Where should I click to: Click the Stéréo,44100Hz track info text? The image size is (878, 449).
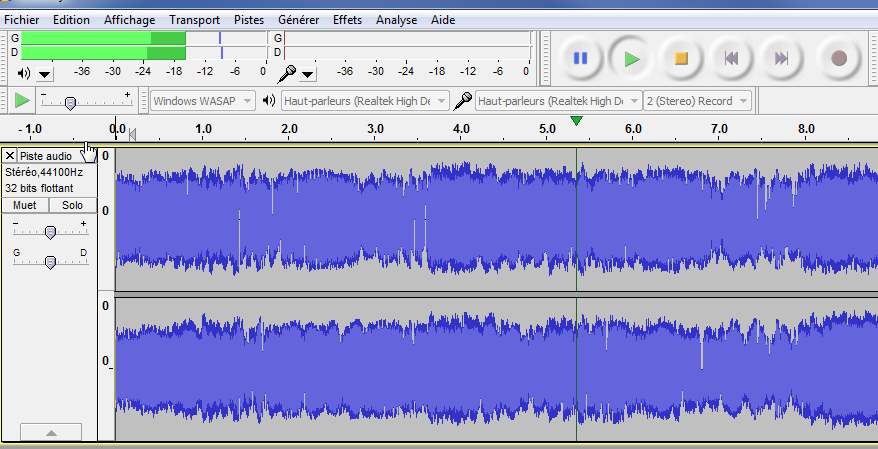[44, 172]
